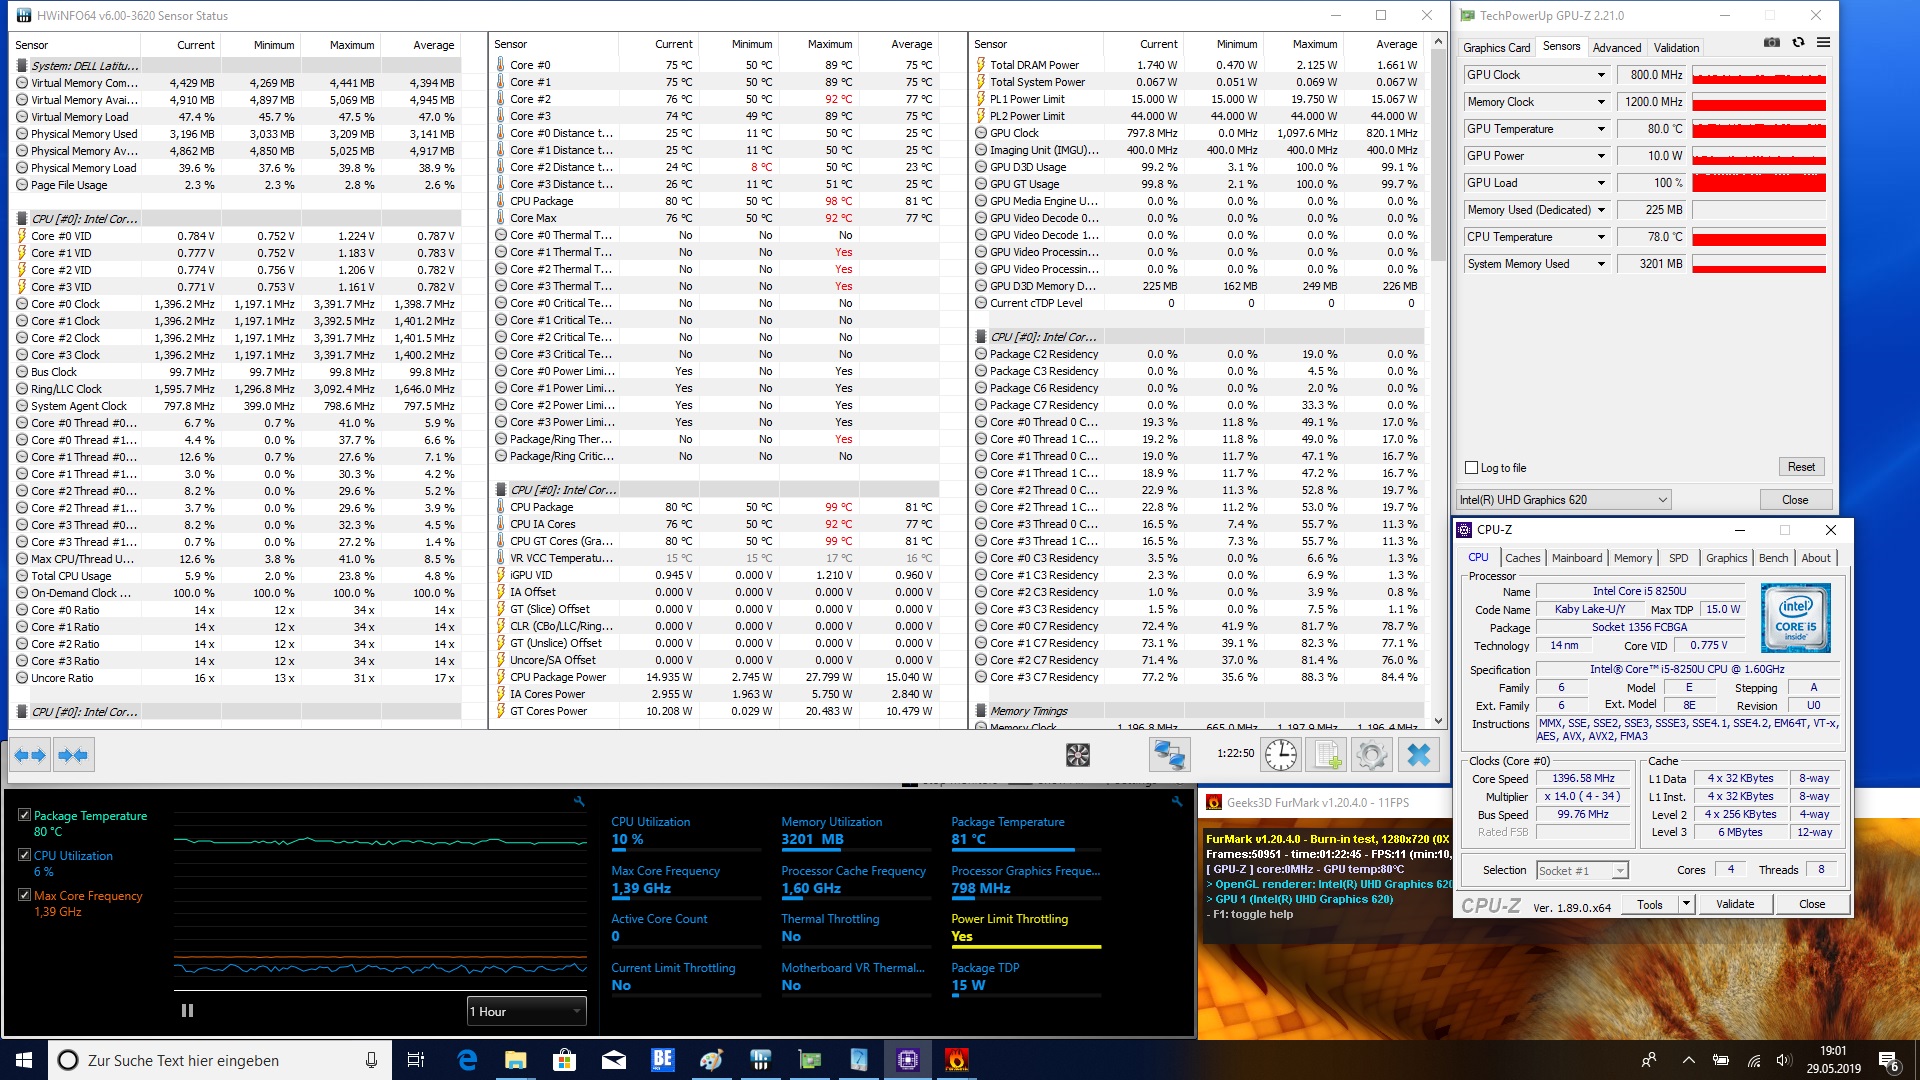Open CPU-Z Bench tab
Viewport: 1920px width, 1080px height.
click(1773, 558)
